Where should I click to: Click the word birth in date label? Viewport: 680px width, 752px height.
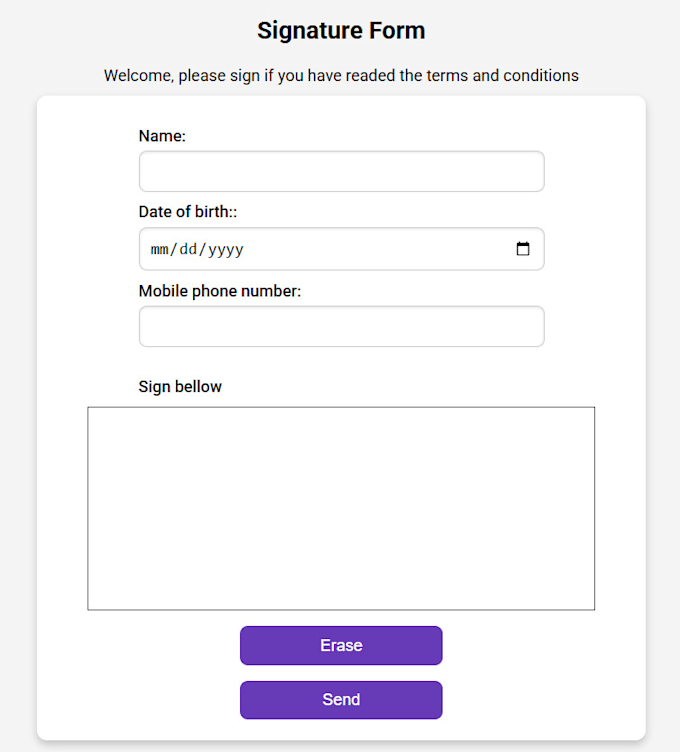pyautogui.click(x=212, y=212)
